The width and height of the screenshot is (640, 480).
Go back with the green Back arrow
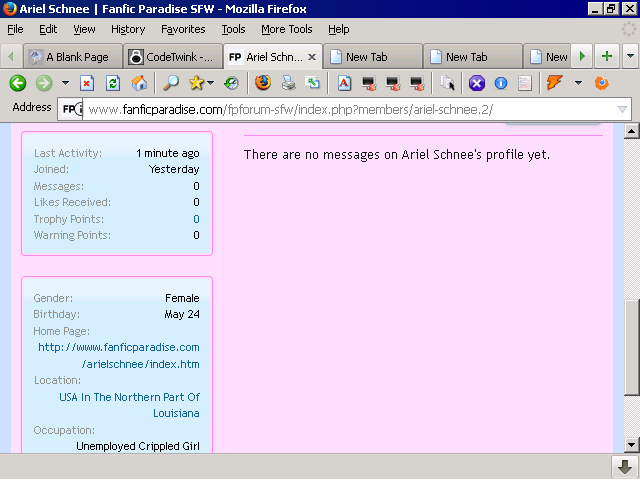tap(18, 83)
